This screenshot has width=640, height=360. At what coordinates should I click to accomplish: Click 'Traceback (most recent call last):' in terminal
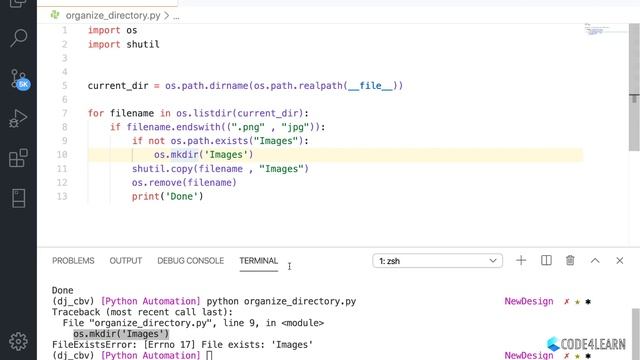[142, 312]
